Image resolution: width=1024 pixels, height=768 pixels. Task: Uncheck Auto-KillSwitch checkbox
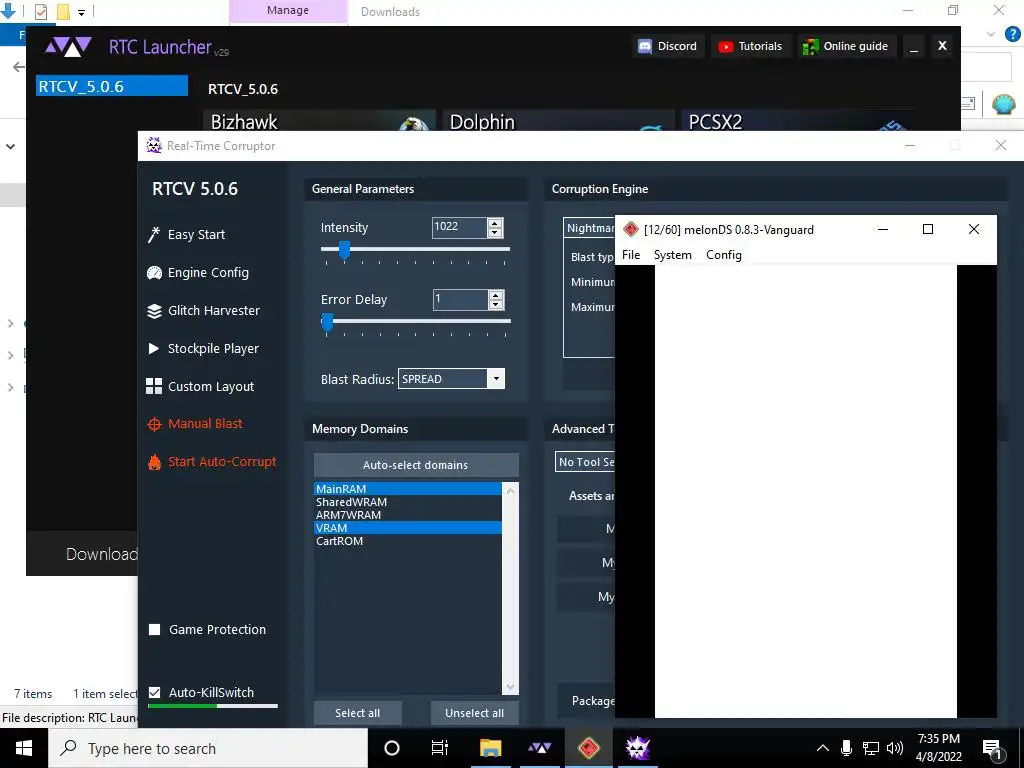155,692
